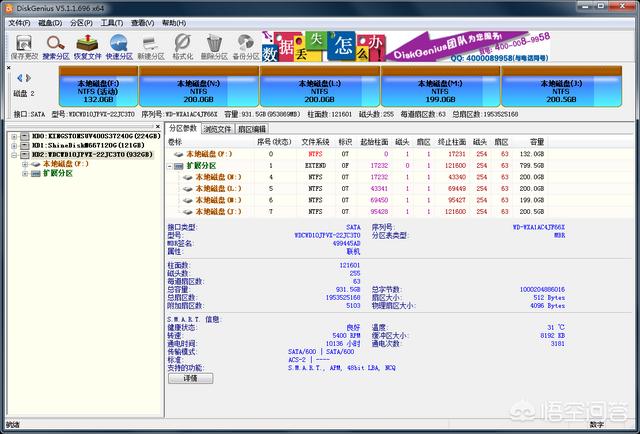
Task: Click the MBR partition table type value
Action: (x=559, y=236)
